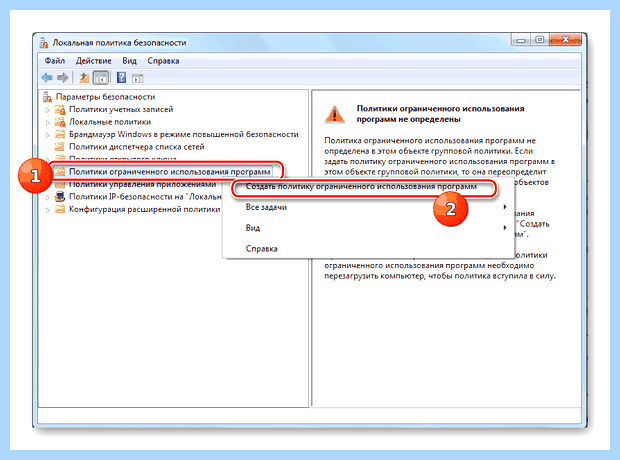
Task: Open the Справка menu in menu bar
Action: (163, 61)
